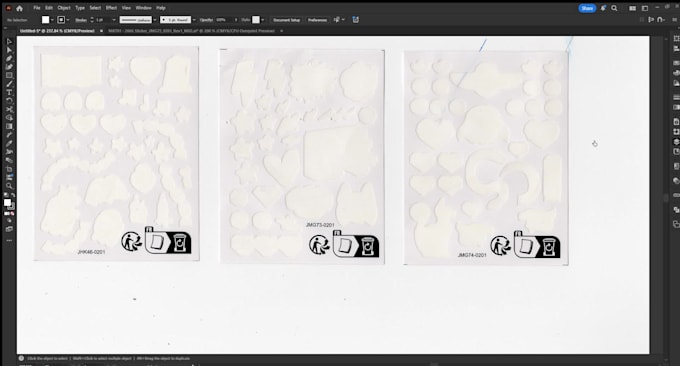
Task: Select the Type tool
Action: coord(9,92)
